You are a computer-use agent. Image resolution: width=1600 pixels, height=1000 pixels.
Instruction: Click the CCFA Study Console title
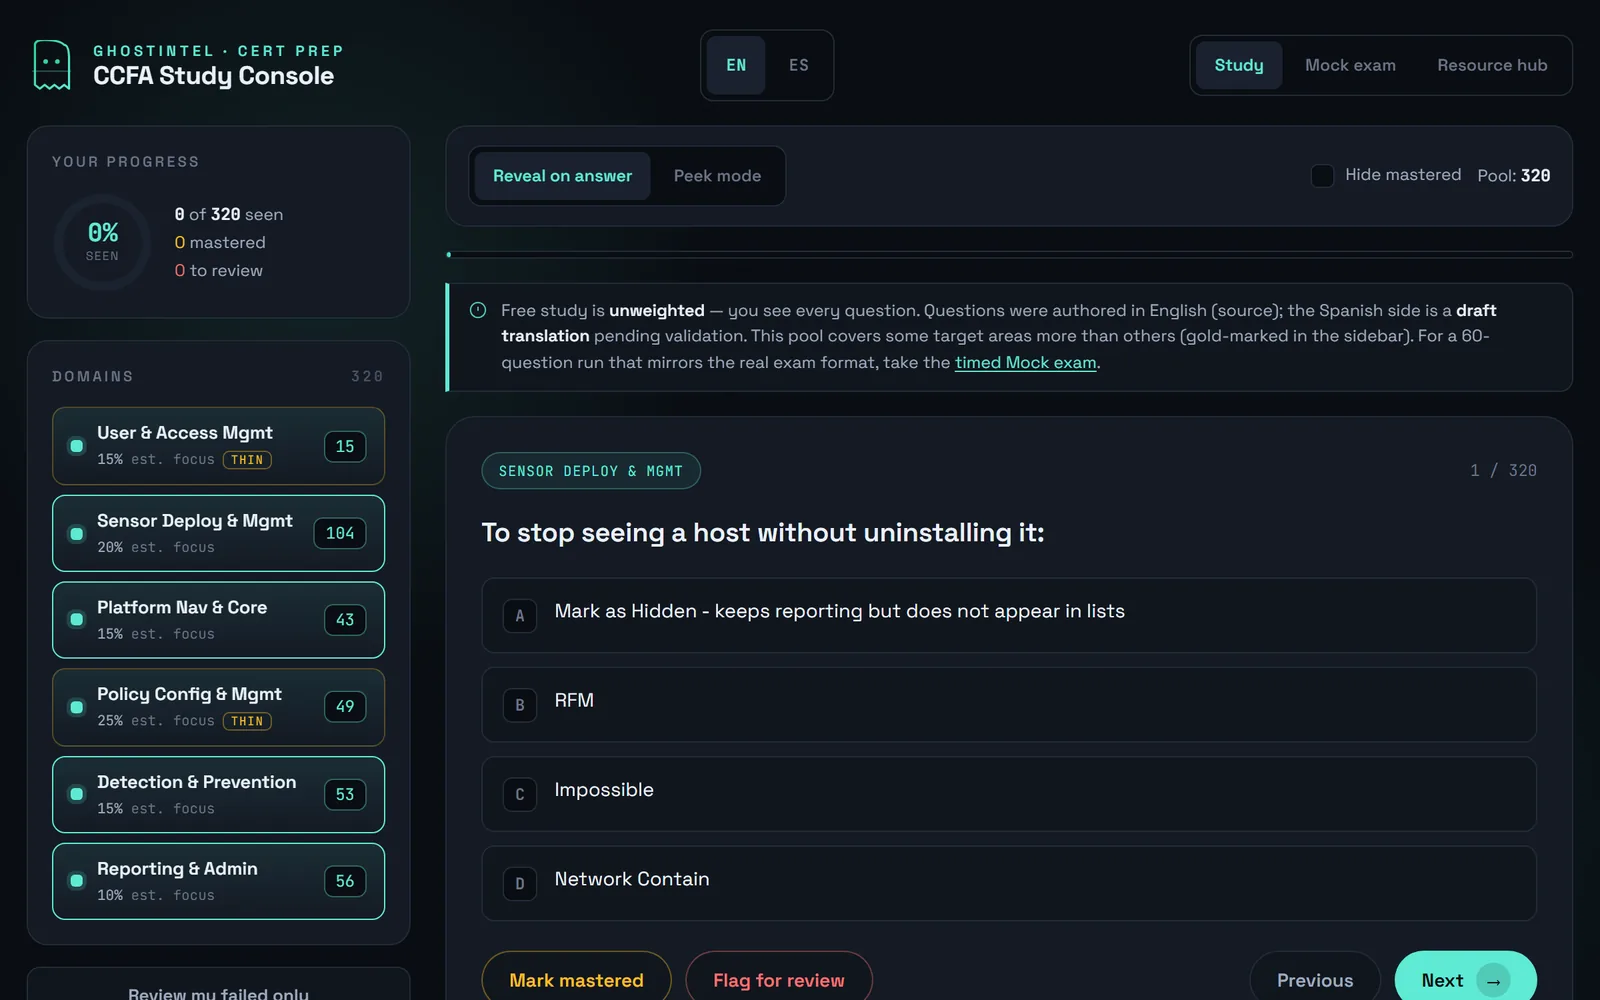[x=213, y=76]
